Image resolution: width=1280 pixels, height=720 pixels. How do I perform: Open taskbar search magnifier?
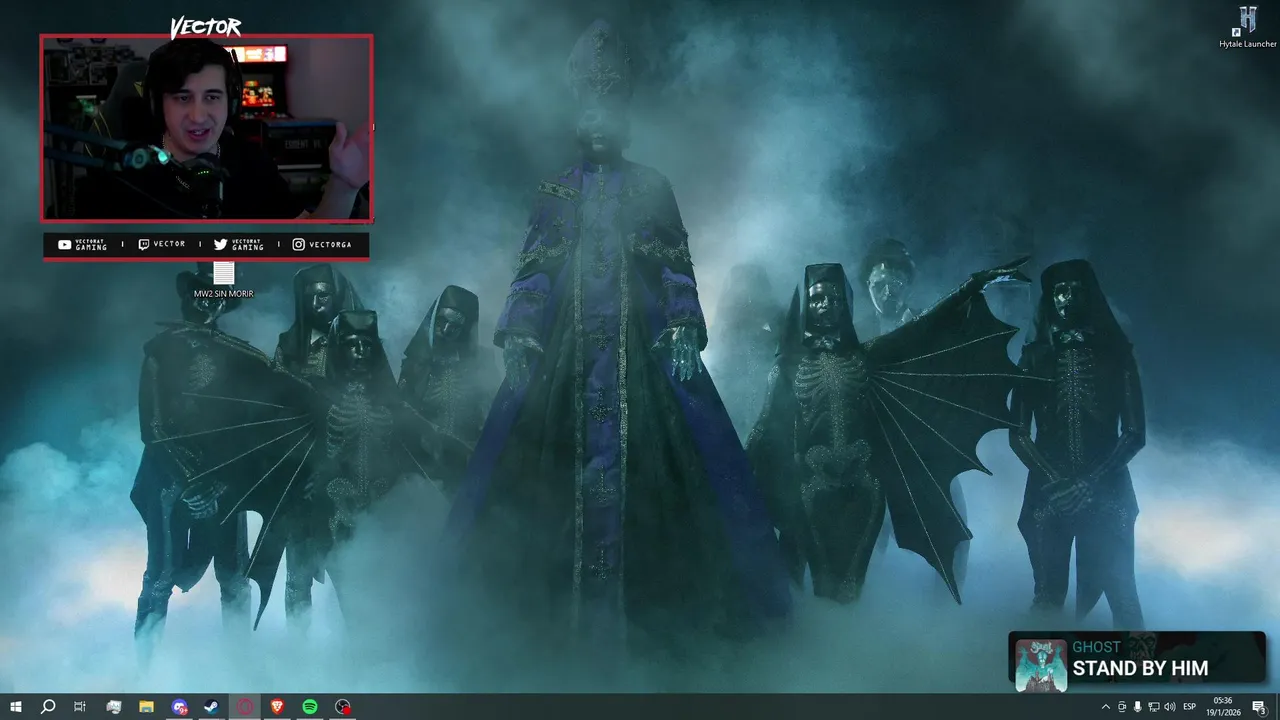47,707
